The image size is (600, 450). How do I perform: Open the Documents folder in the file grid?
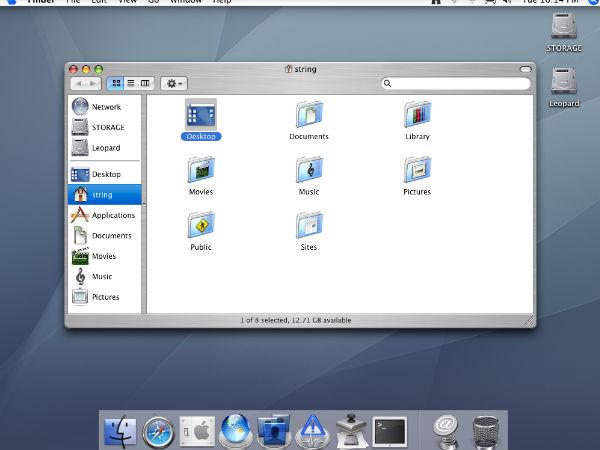click(309, 114)
